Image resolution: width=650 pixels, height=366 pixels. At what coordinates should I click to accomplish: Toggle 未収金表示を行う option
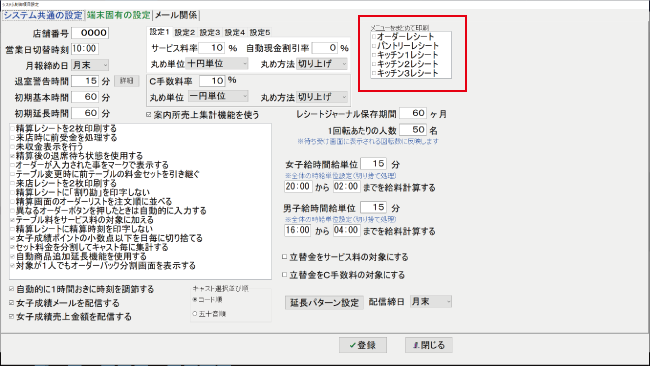13,147
